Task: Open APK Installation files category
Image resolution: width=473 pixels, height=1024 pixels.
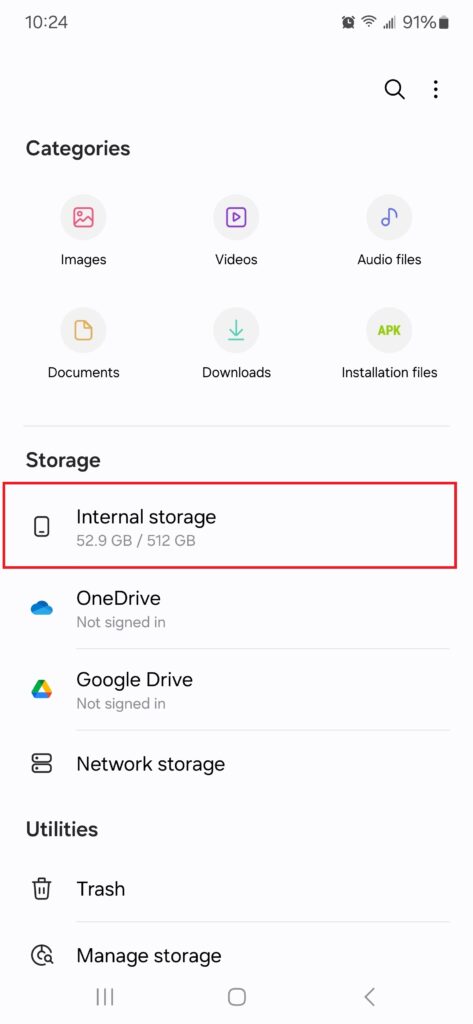Action: pos(389,344)
